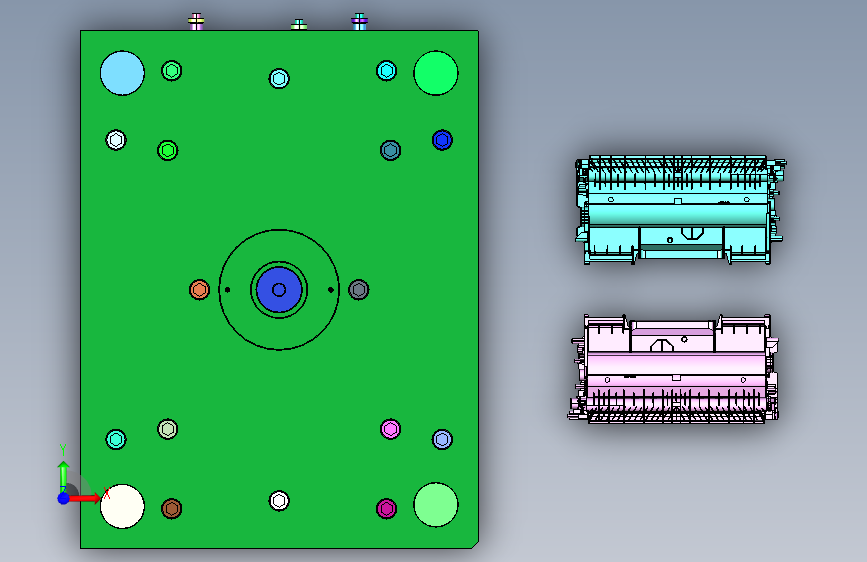Select the cyan molded part model
This screenshot has width=867, height=562.
(x=680, y=209)
